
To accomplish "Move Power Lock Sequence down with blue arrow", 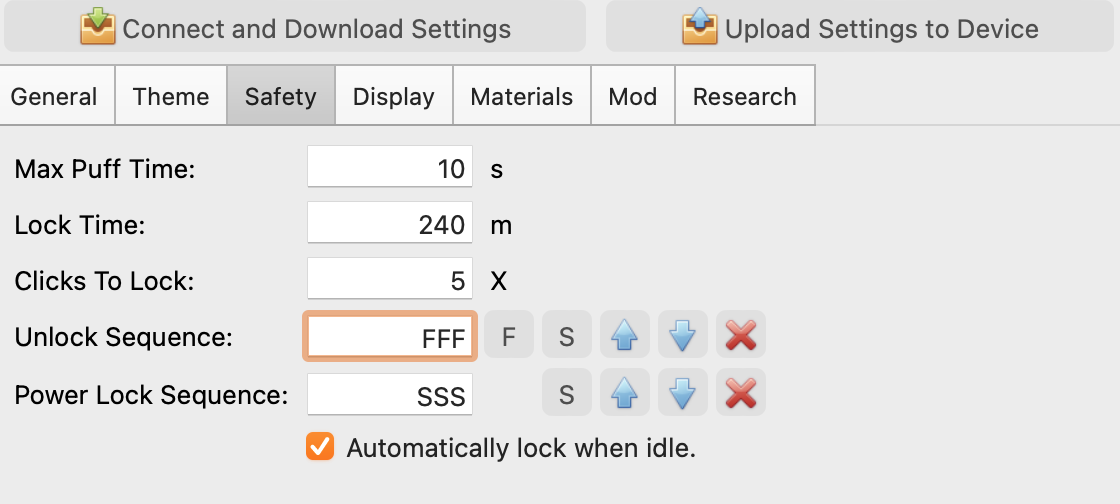I will (682, 395).
